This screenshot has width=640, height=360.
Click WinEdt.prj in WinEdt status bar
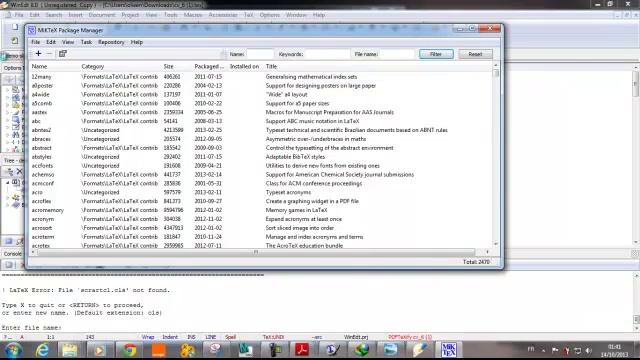point(356,337)
